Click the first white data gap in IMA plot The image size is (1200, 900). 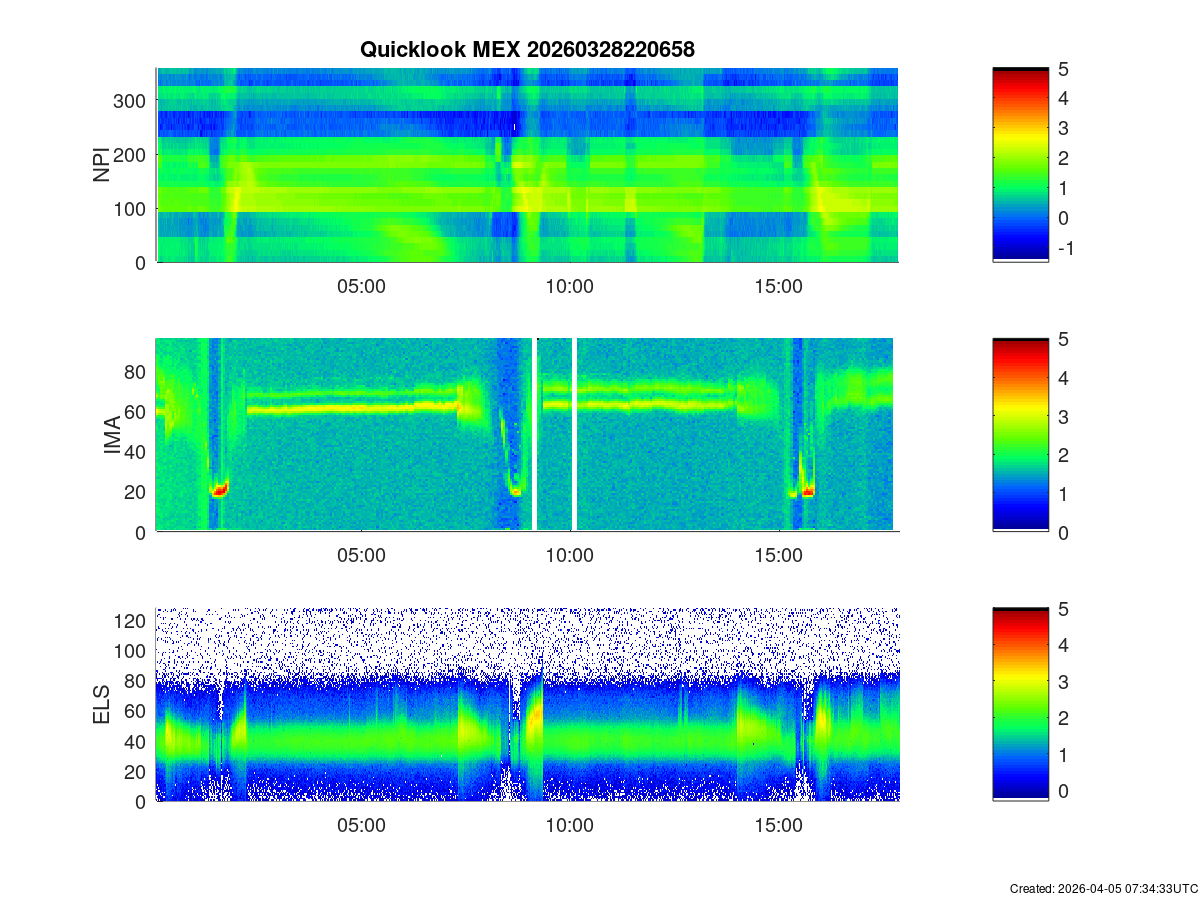click(535, 435)
